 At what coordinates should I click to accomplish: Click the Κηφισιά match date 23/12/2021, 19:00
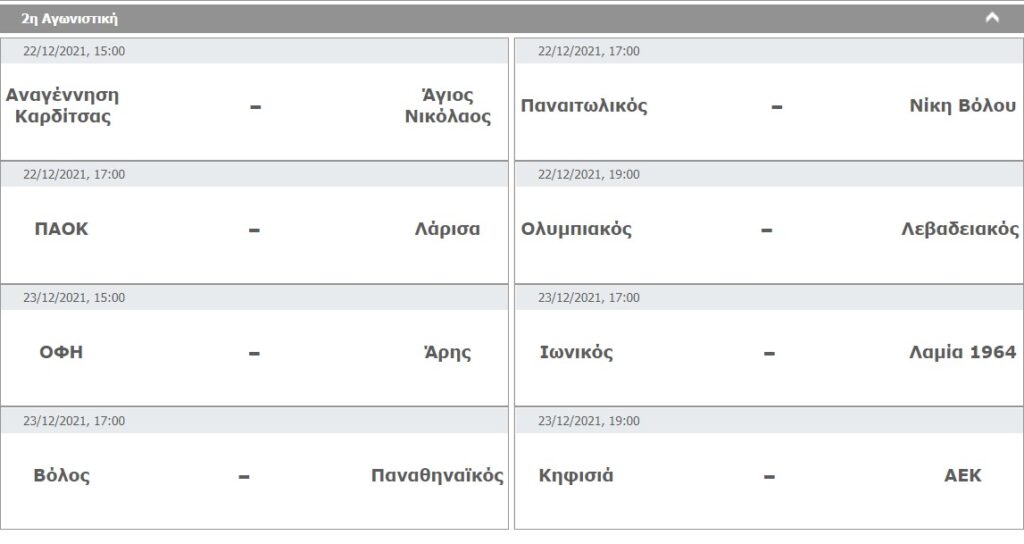589,421
